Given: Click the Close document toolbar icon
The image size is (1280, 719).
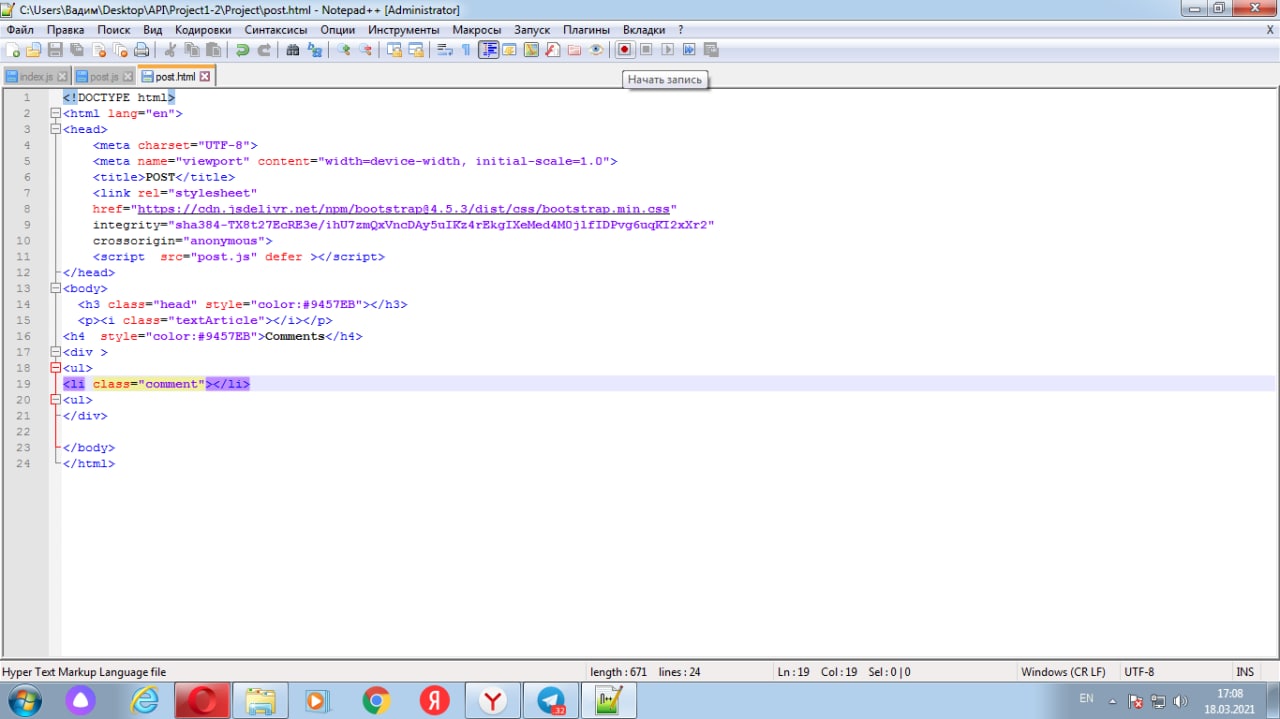Looking at the screenshot, I should click(x=98, y=50).
